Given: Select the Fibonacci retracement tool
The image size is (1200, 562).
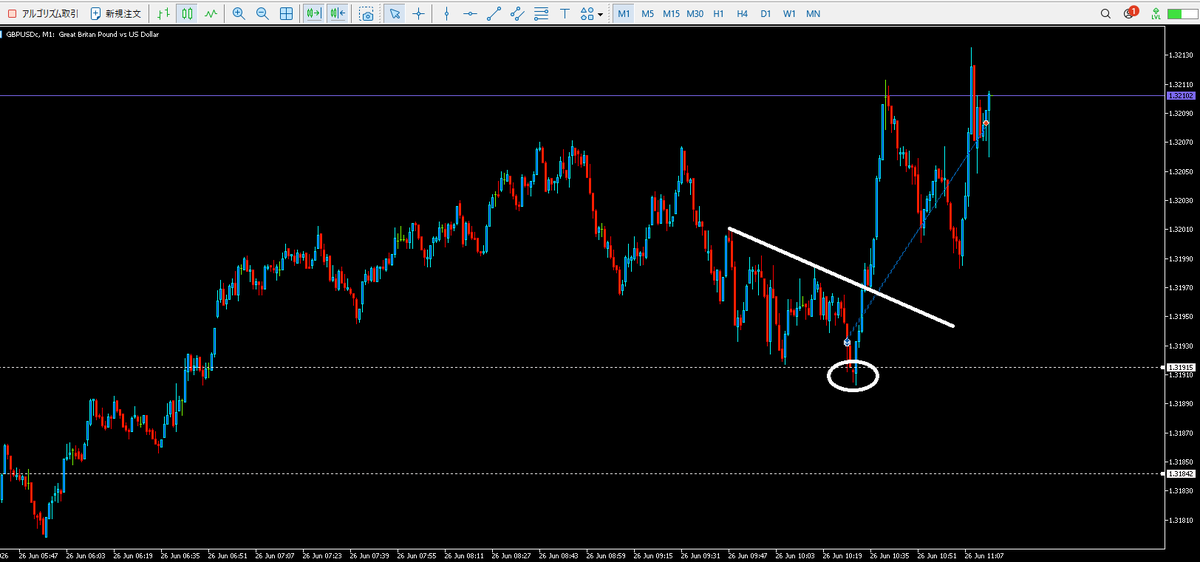Looking at the screenshot, I should click(x=540, y=14).
